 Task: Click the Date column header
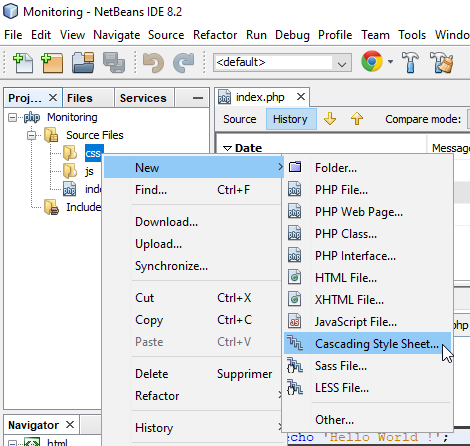tap(322, 148)
